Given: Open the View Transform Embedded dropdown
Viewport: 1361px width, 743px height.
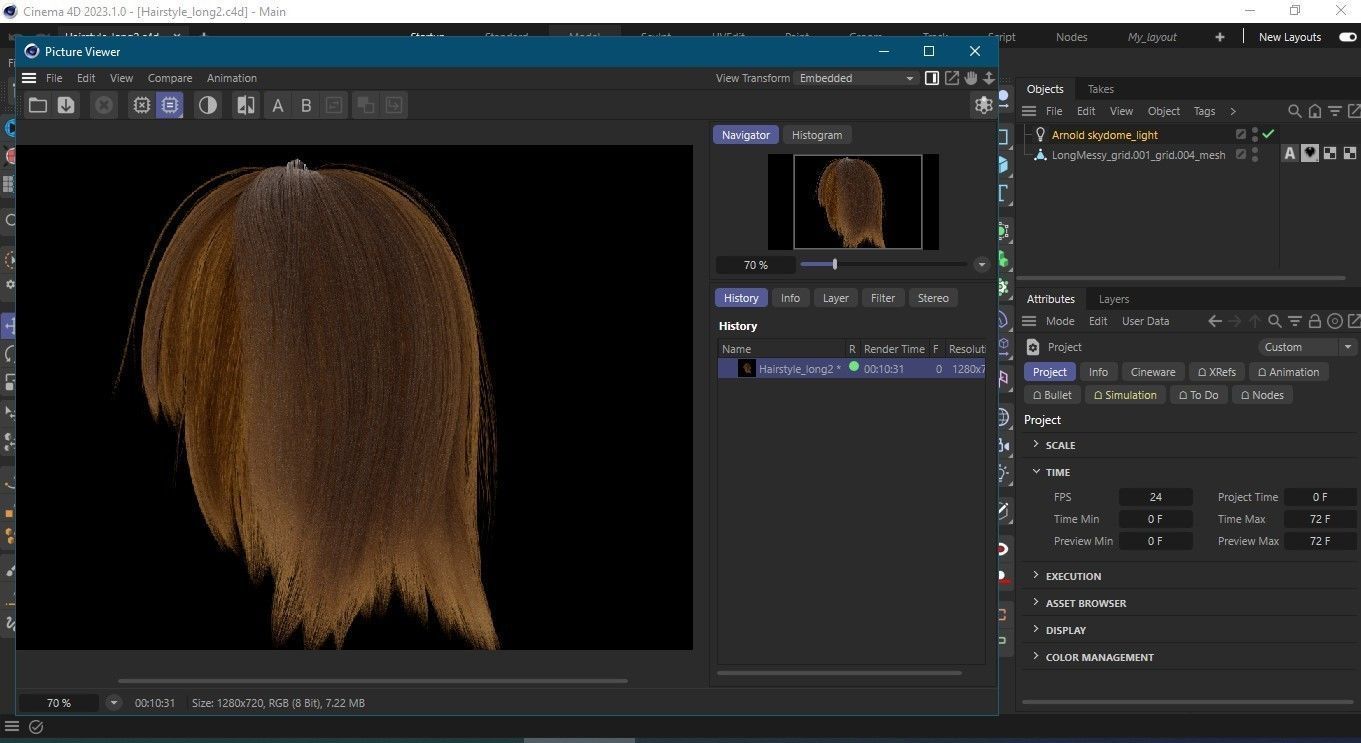Looking at the screenshot, I should (857, 78).
